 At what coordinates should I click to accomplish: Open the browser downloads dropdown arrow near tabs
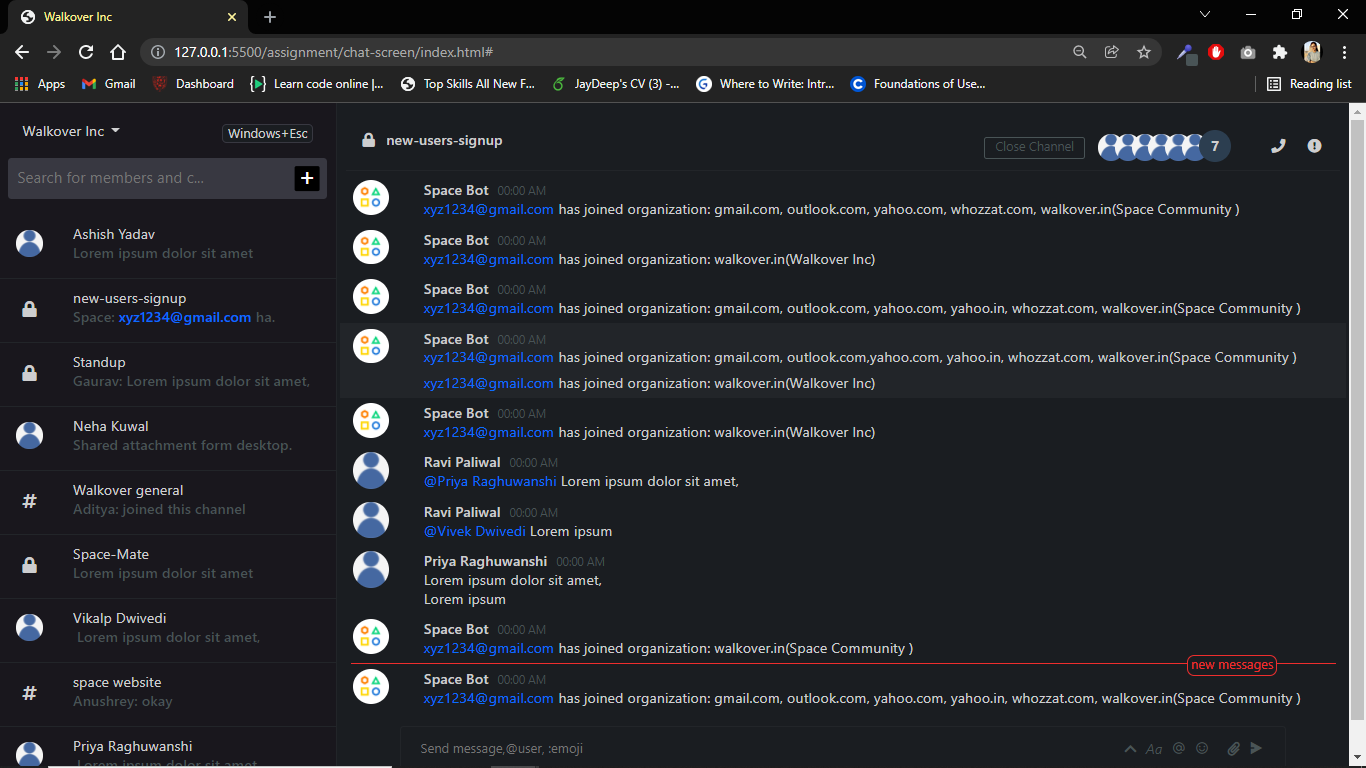click(x=1205, y=15)
